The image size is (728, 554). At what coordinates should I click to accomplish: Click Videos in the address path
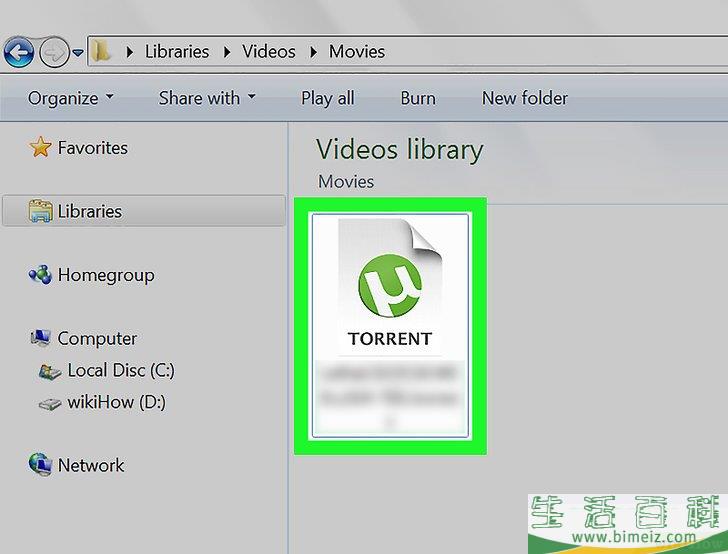[x=269, y=52]
